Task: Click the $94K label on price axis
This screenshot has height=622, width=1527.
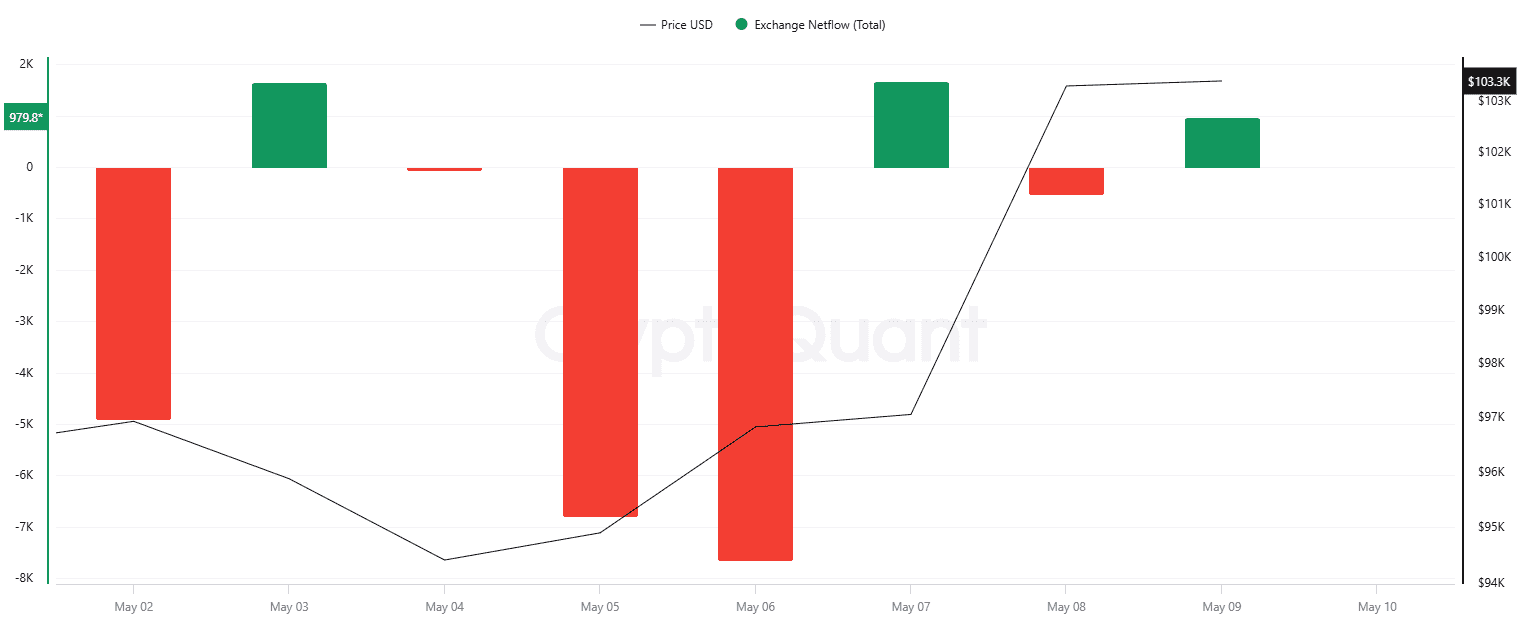Action: click(x=1490, y=582)
